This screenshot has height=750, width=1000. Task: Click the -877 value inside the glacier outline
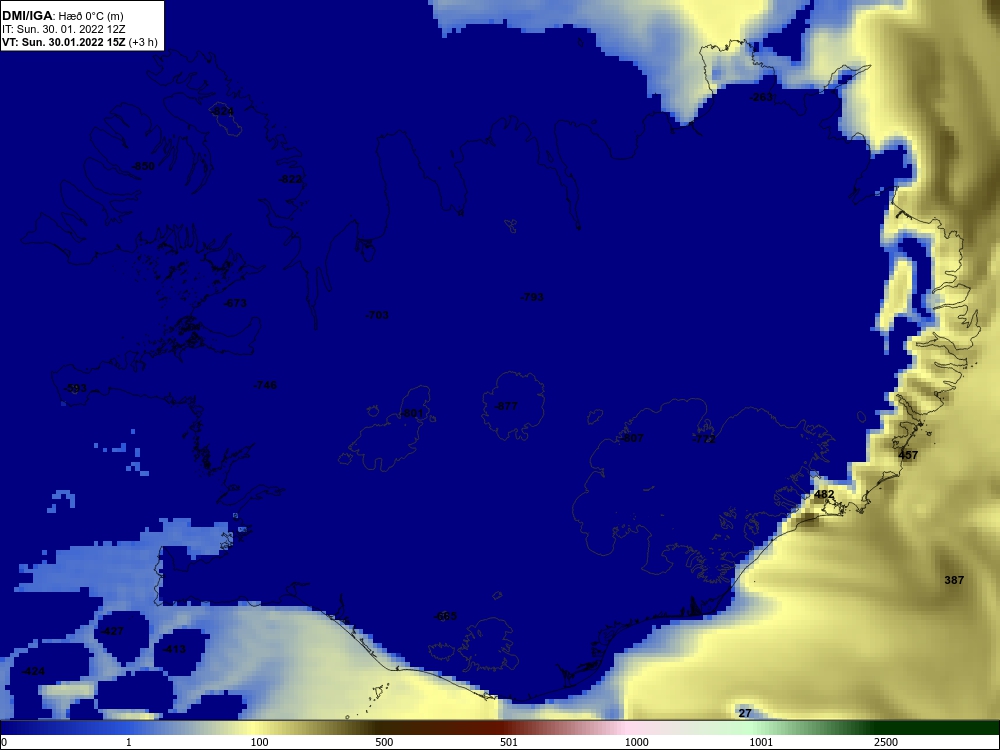[506, 406]
